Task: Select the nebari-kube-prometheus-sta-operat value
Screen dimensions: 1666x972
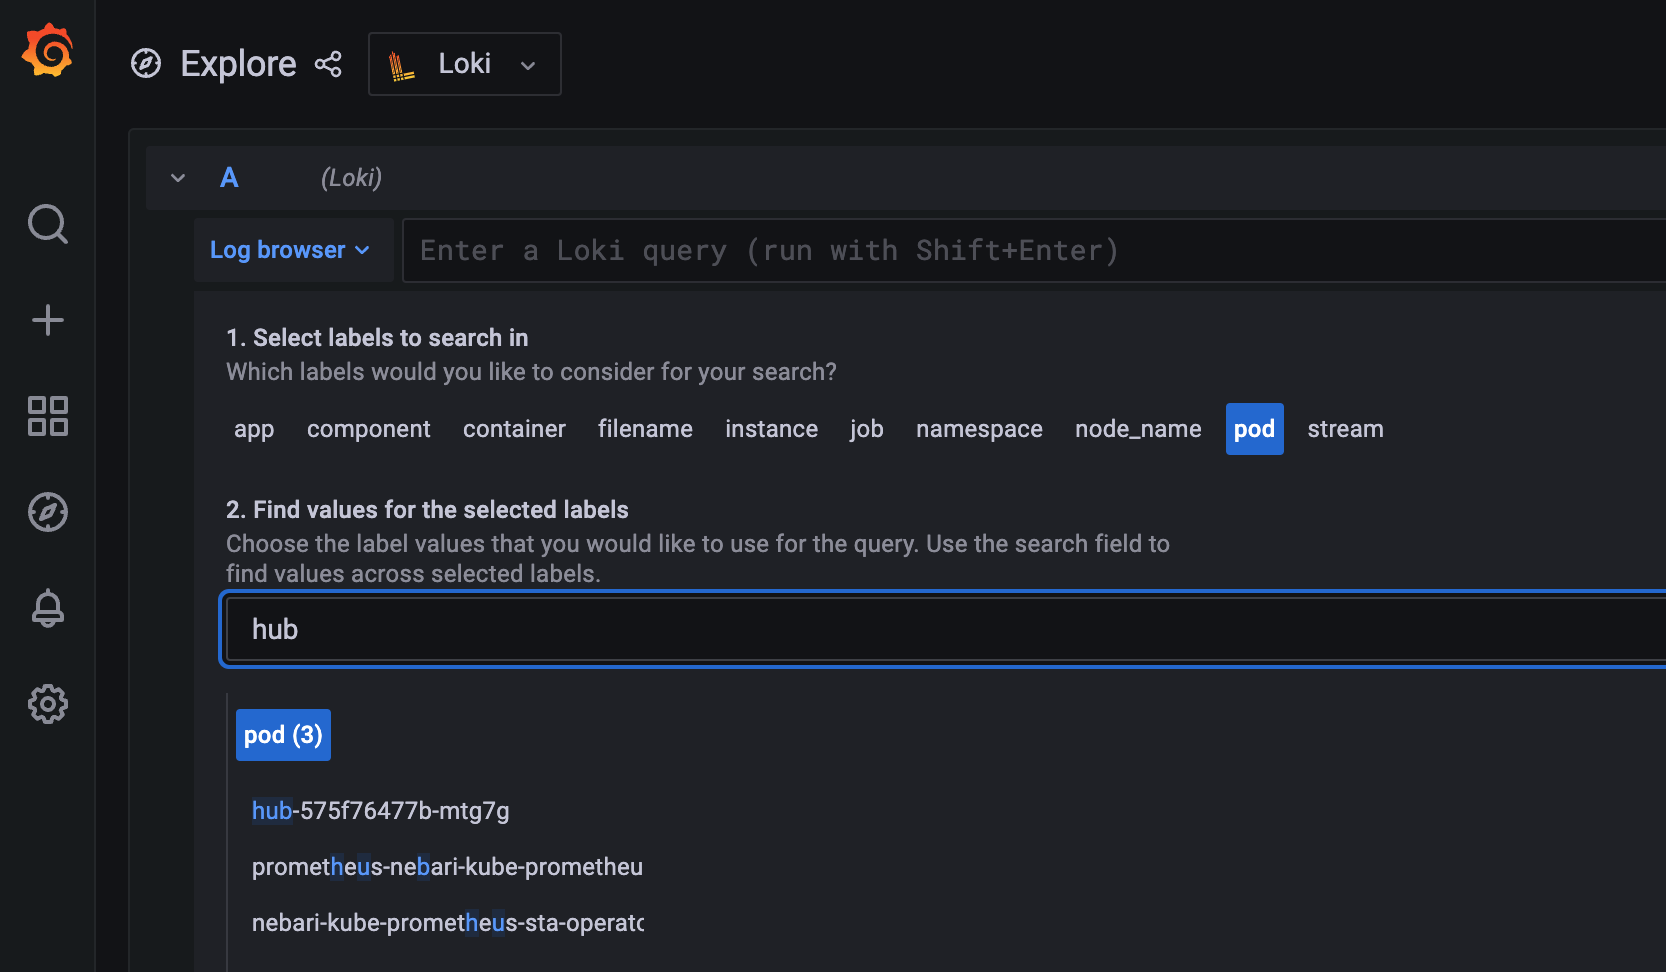Action: pos(447,923)
